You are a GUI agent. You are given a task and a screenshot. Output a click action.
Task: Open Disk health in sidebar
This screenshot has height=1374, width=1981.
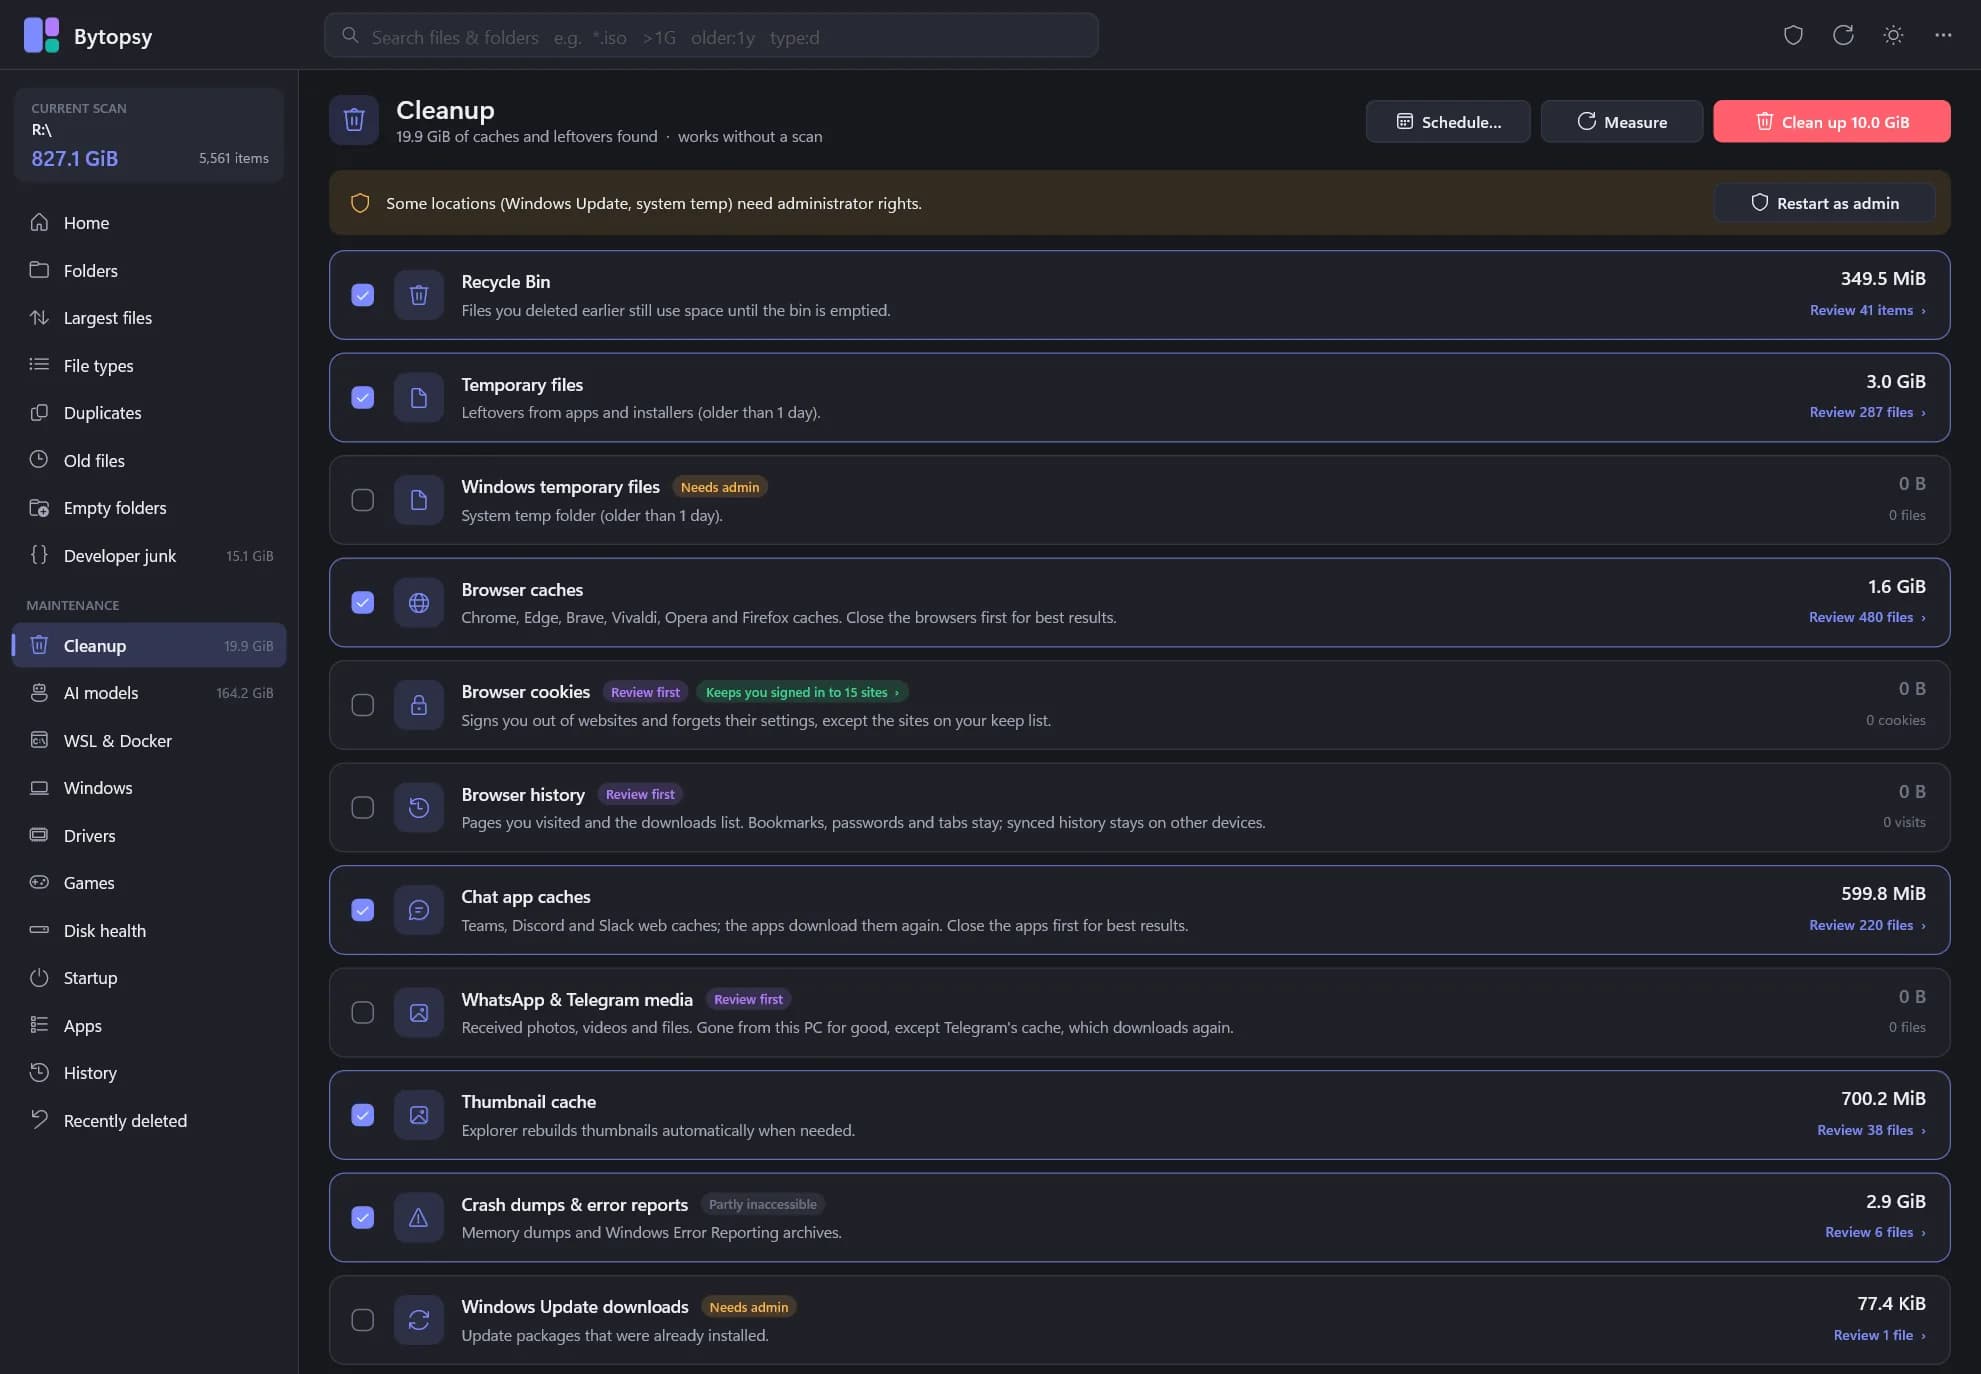(x=149, y=931)
